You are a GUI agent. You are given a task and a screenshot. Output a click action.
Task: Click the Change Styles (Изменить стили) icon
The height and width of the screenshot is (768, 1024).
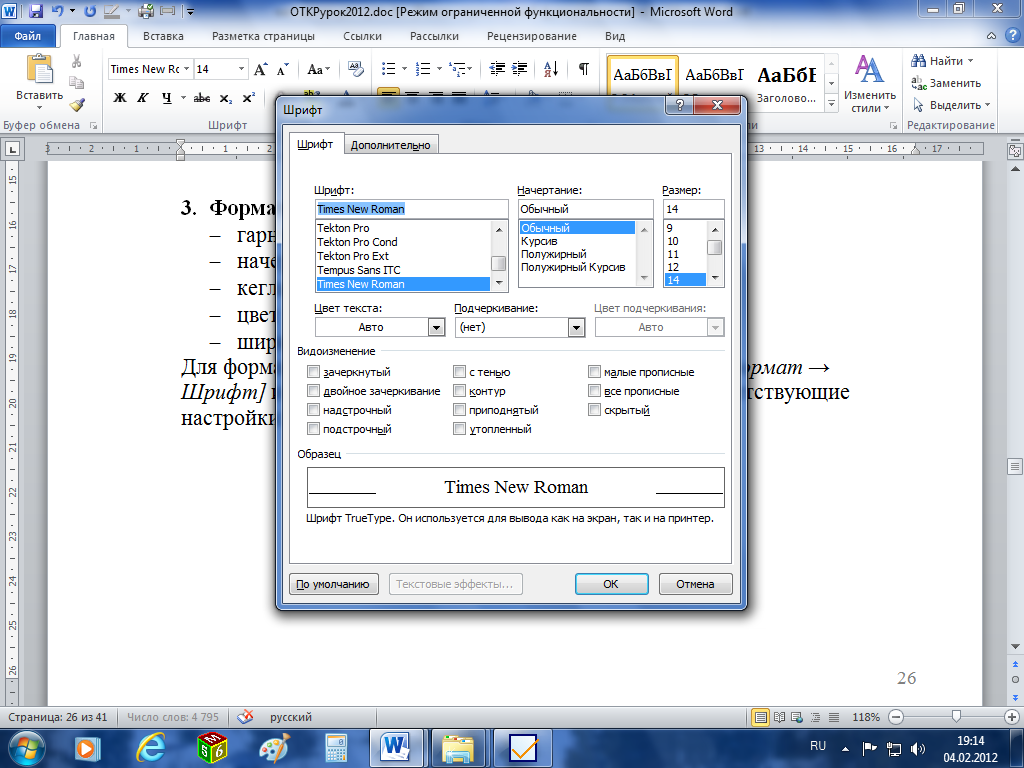pyautogui.click(x=869, y=69)
